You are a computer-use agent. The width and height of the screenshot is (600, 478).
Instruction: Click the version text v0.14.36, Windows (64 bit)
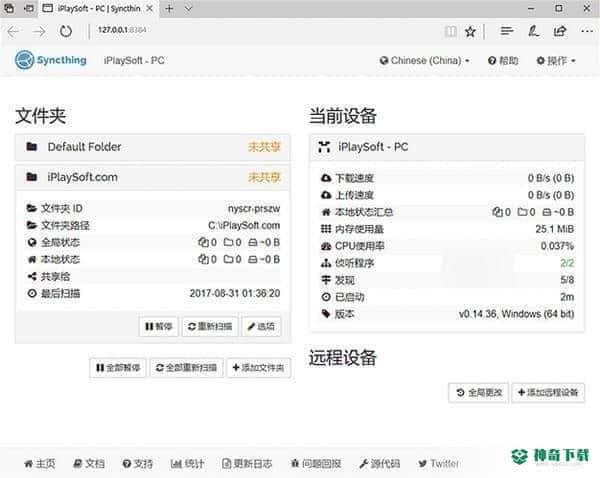click(516, 314)
